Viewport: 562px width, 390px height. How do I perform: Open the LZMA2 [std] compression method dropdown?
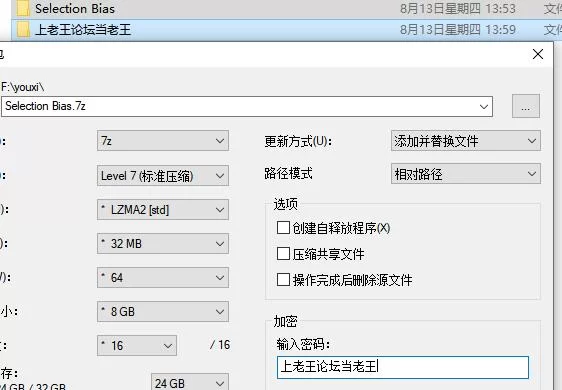click(163, 210)
